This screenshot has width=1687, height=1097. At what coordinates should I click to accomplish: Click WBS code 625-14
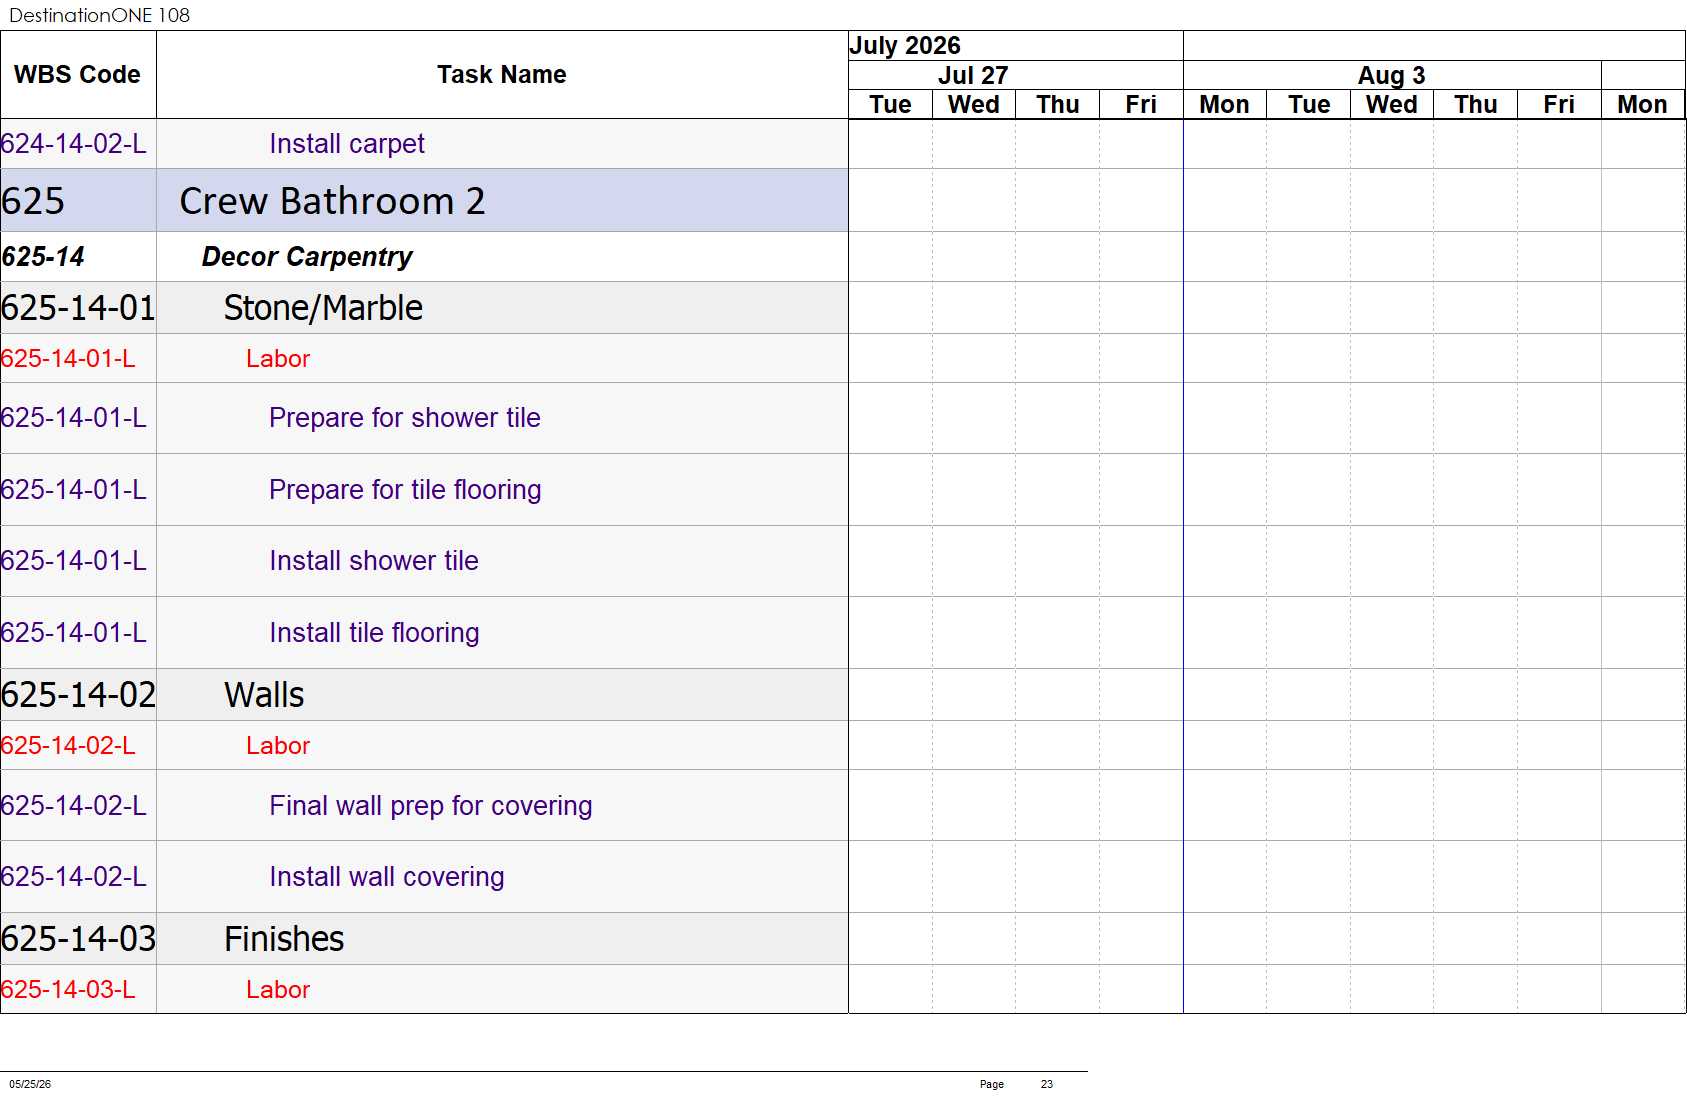[x=43, y=257]
